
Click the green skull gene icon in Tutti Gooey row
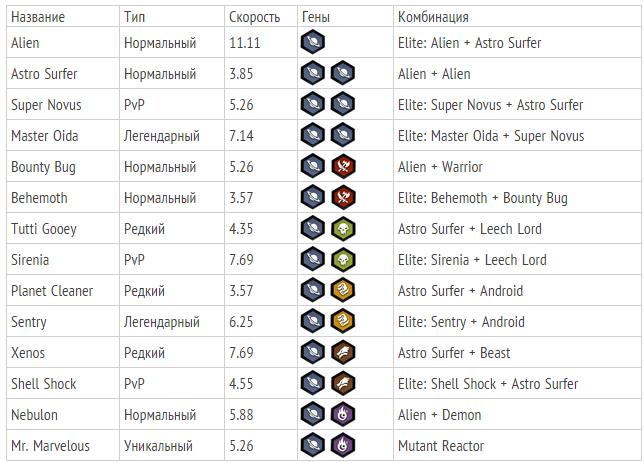click(343, 228)
